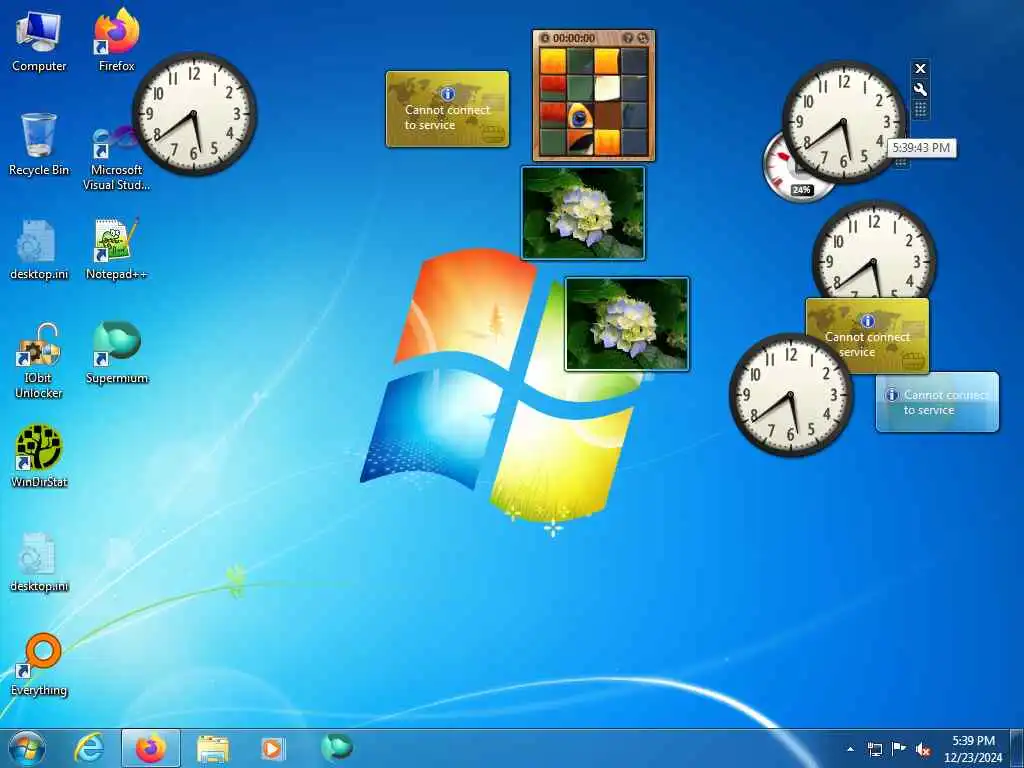Open the network status tray icon
This screenshot has width=1024, height=768.
coord(874,749)
